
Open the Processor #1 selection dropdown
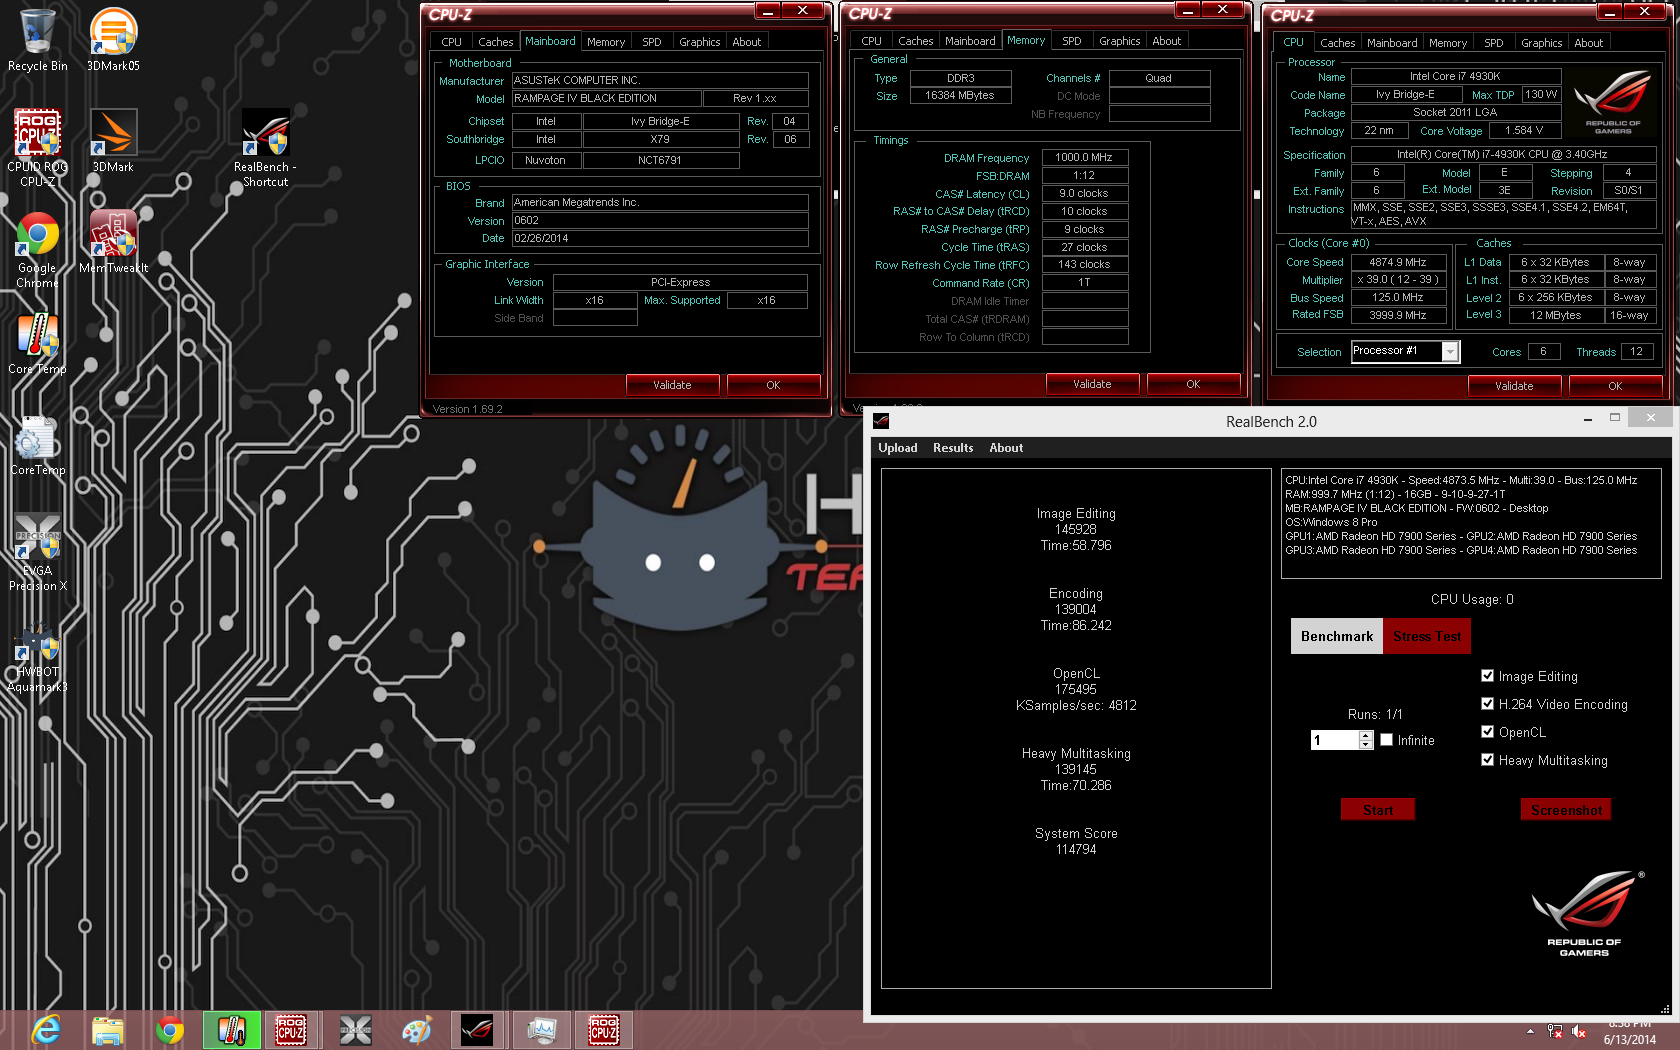[1450, 351]
